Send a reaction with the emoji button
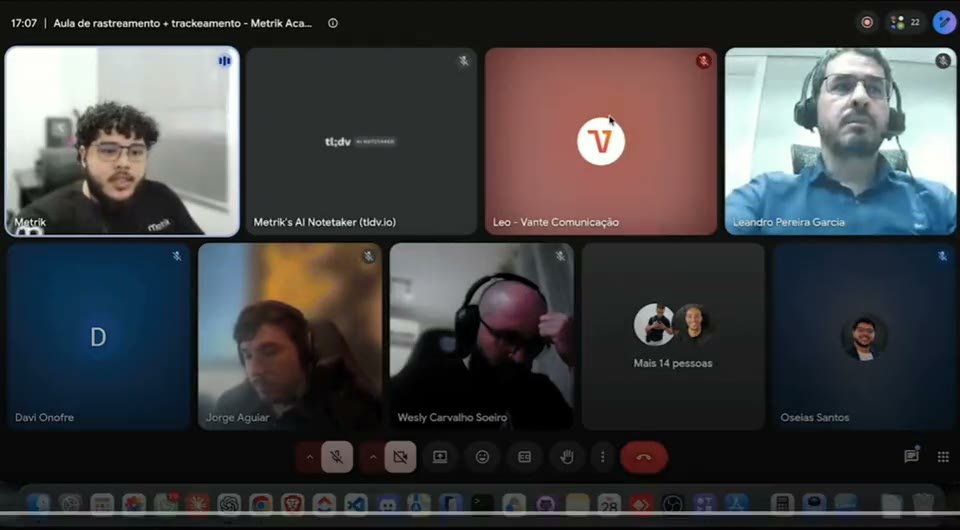The width and height of the screenshot is (960, 530). pos(482,457)
